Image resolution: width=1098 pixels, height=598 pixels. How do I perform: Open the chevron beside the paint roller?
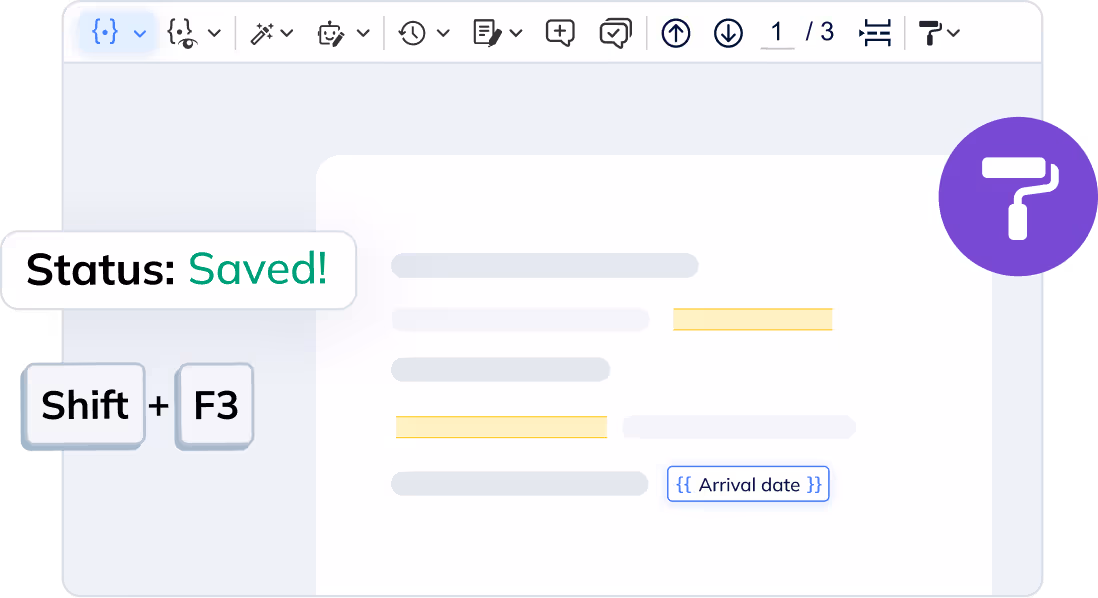pyautogui.click(x=954, y=33)
